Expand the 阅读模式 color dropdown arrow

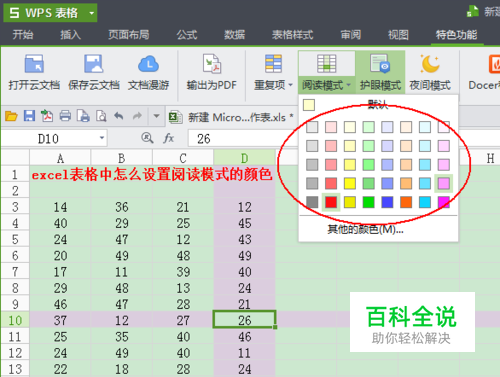coord(349,85)
